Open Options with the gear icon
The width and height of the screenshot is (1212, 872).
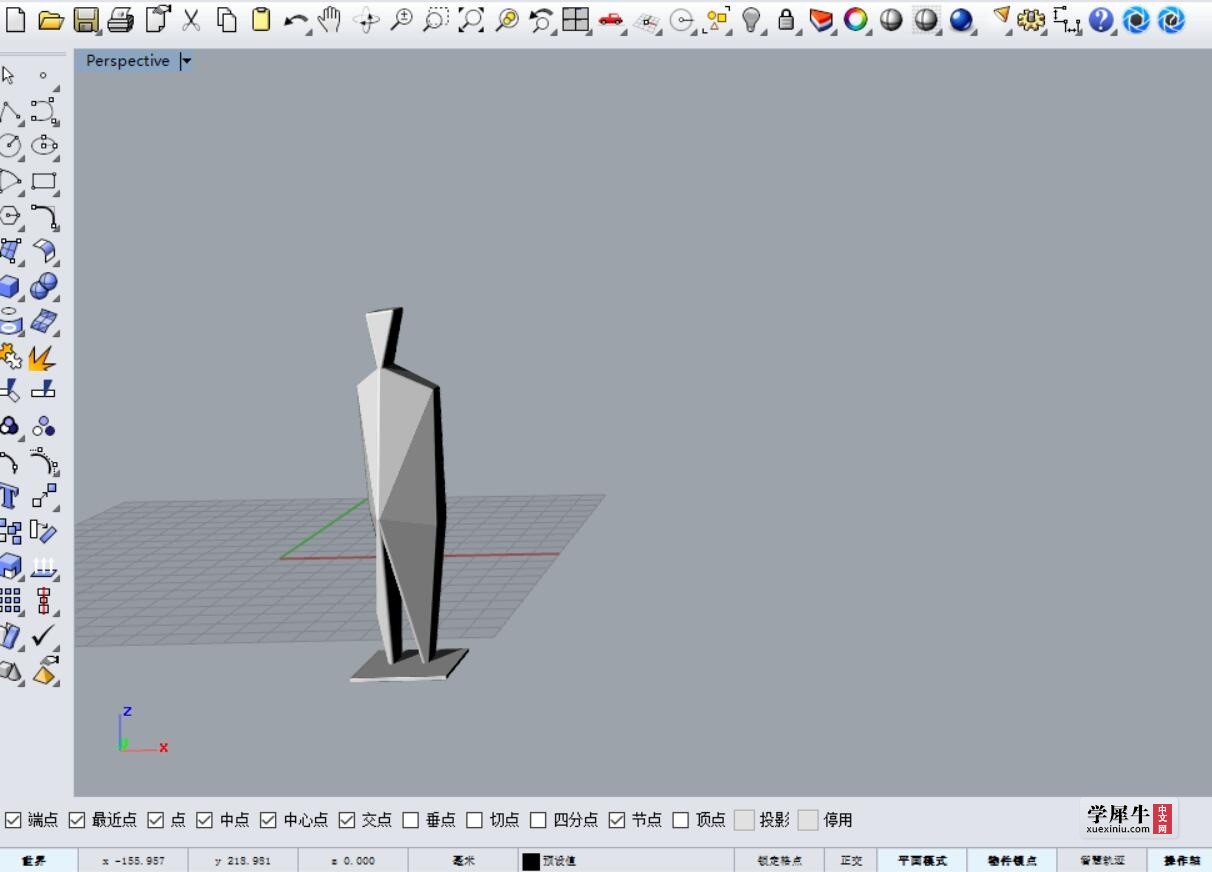1031,19
